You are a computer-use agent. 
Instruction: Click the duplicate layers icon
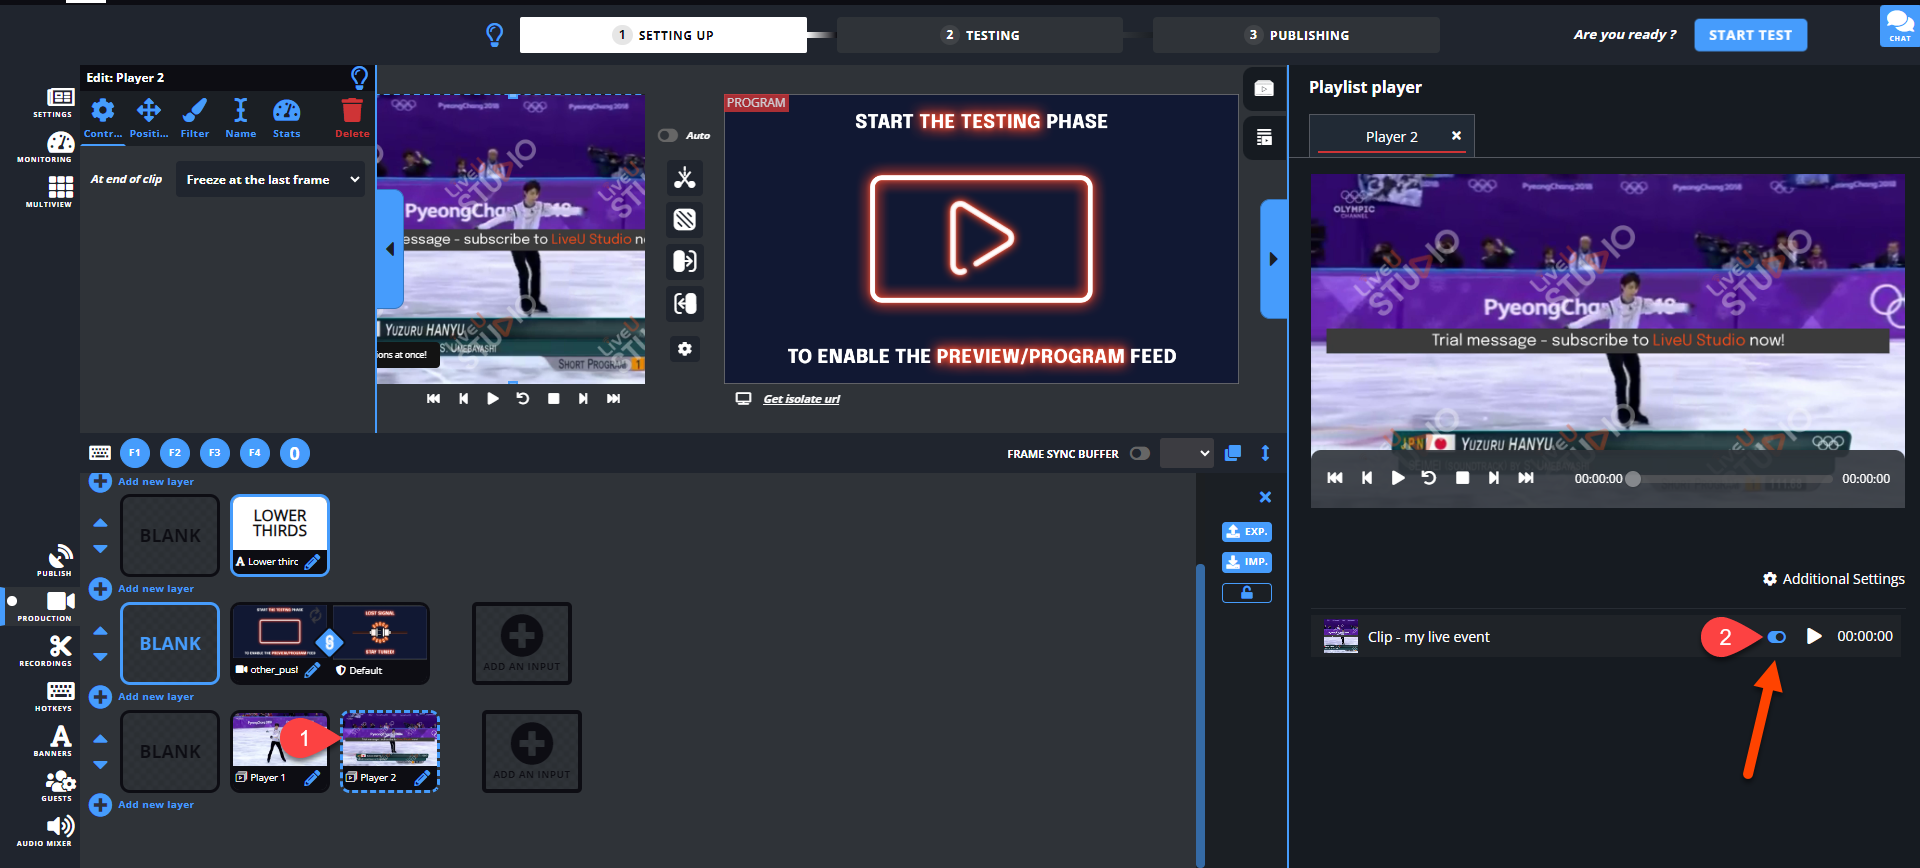tap(1233, 453)
